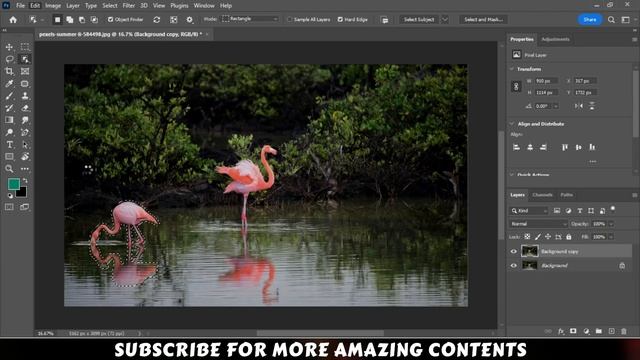Select the Frame tool
This screenshot has height=360, width=640.
click(x=25, y=71)
